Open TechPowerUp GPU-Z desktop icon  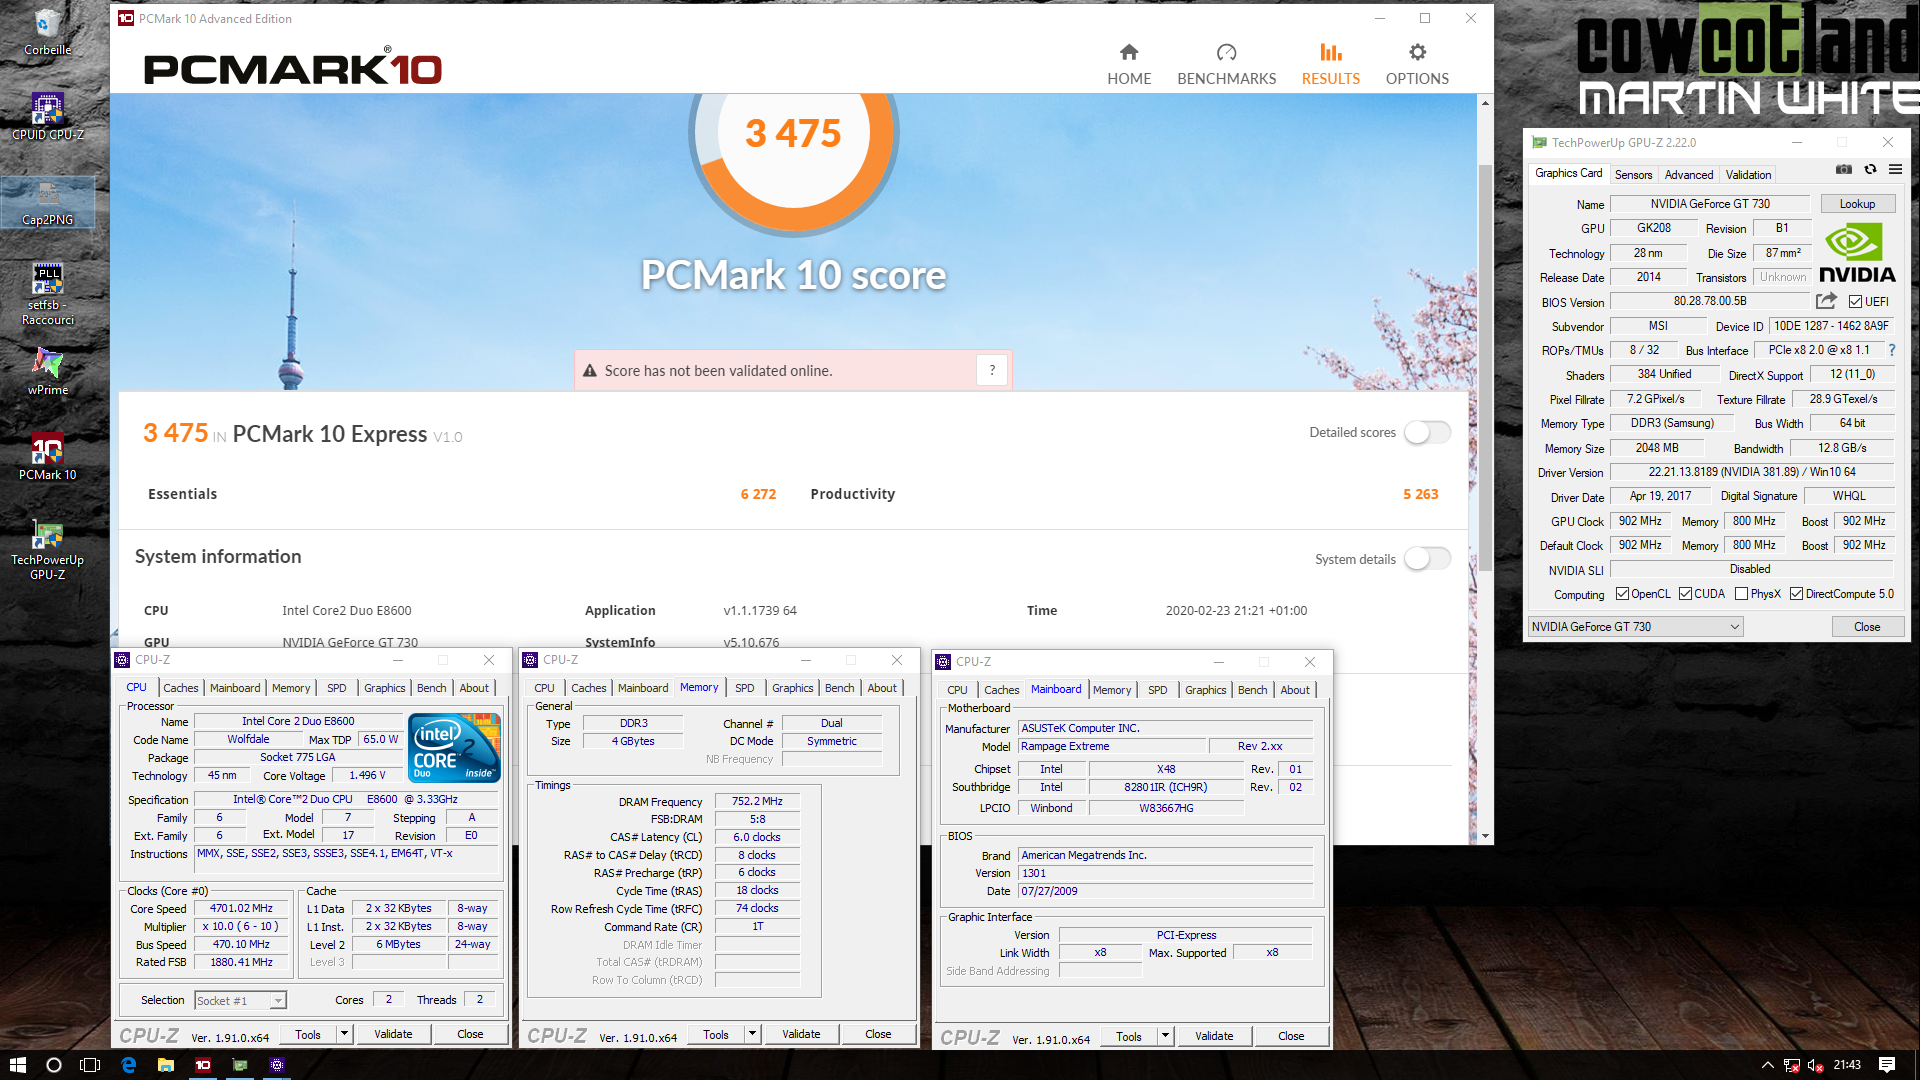[x=47, y=550]
